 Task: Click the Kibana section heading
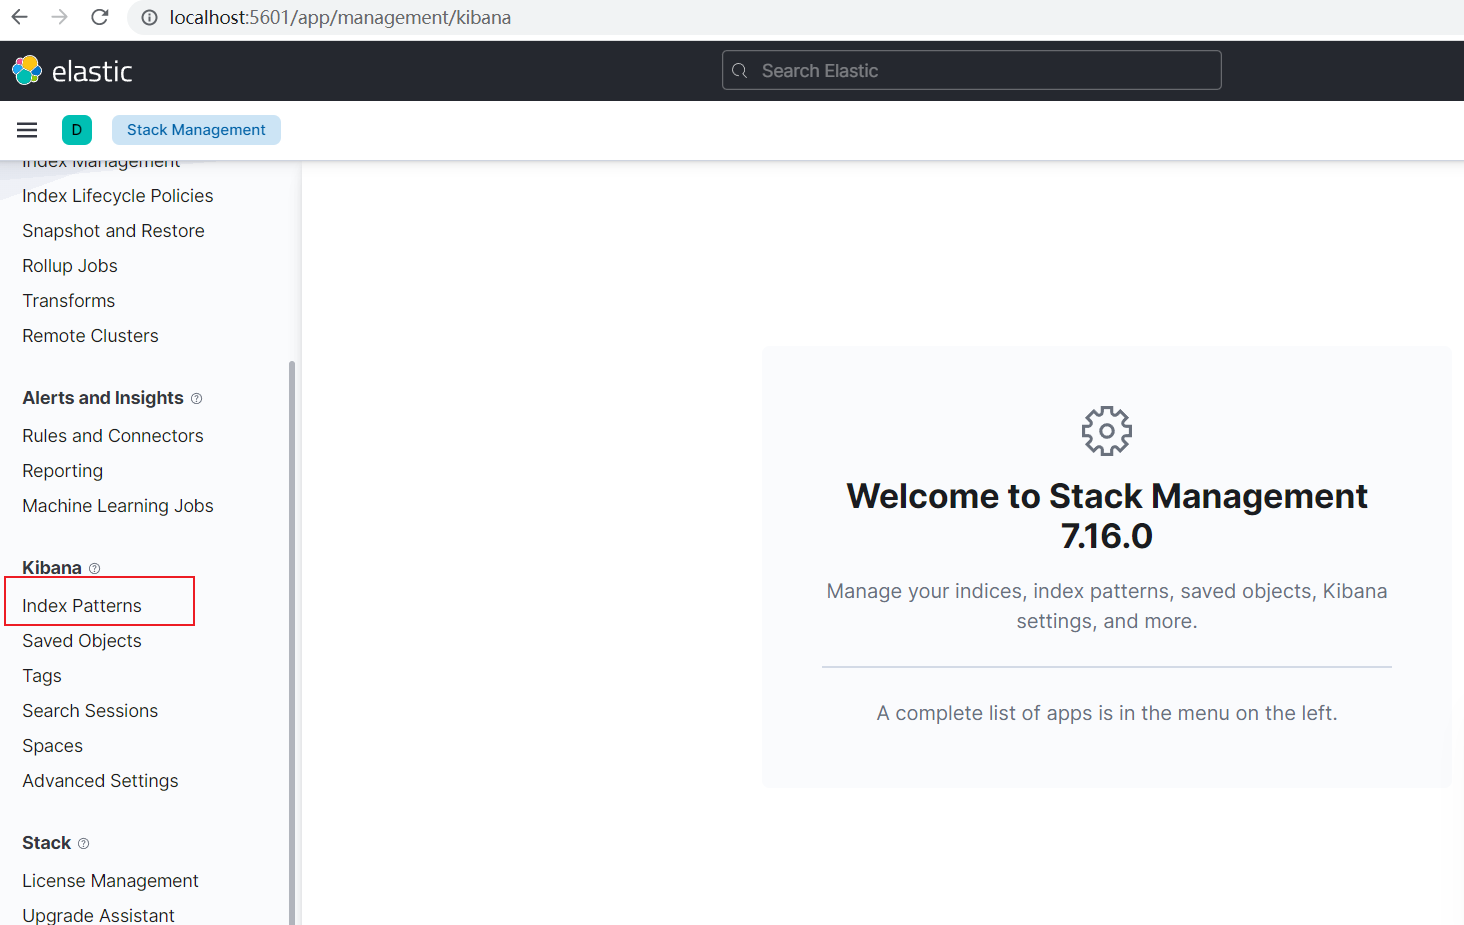click(52, 568)
